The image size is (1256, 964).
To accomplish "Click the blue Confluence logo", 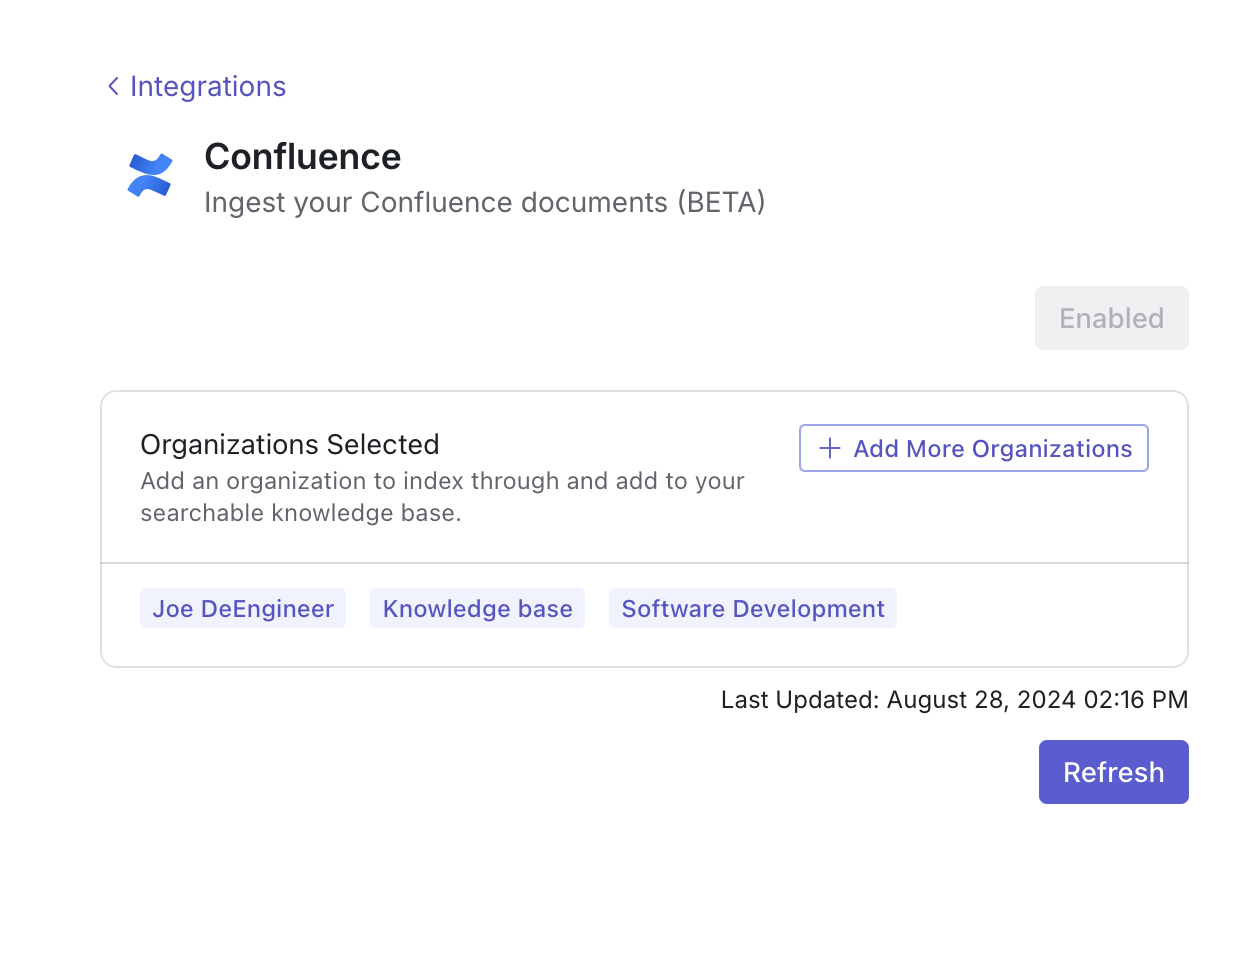I will click(150, 175).
